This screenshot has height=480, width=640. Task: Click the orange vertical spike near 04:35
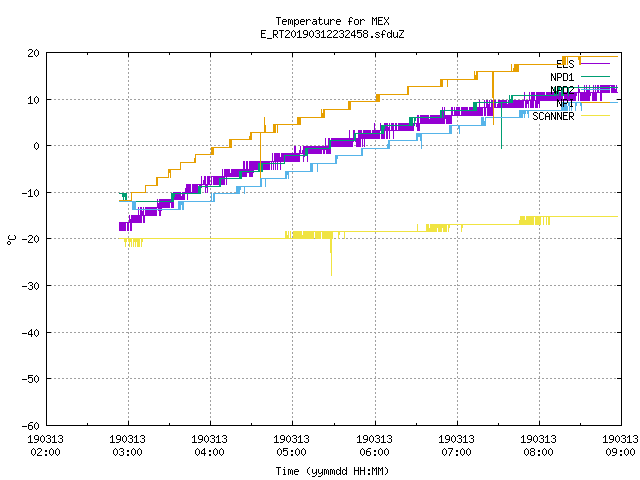click(x=260, y=155)
